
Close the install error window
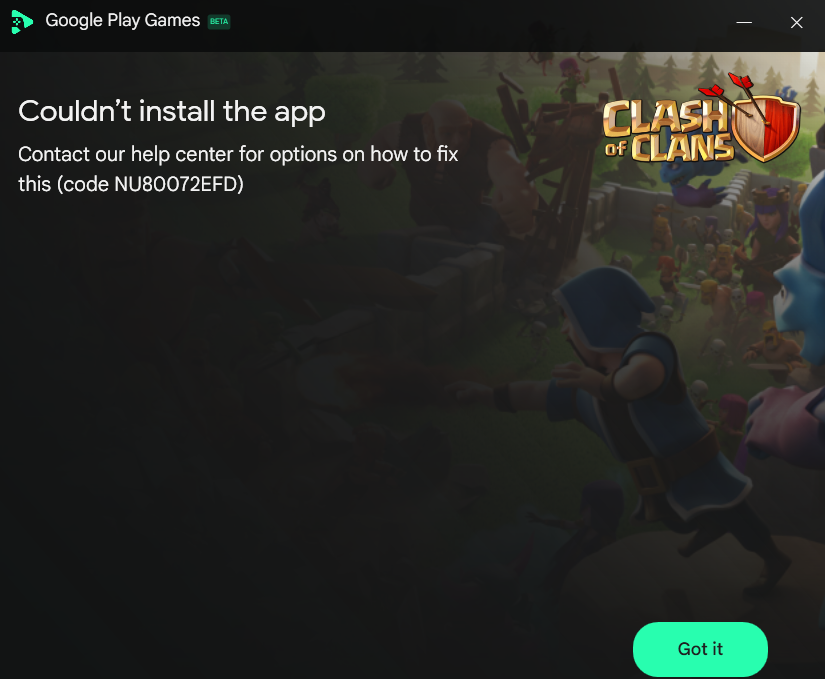coord(797,22)
